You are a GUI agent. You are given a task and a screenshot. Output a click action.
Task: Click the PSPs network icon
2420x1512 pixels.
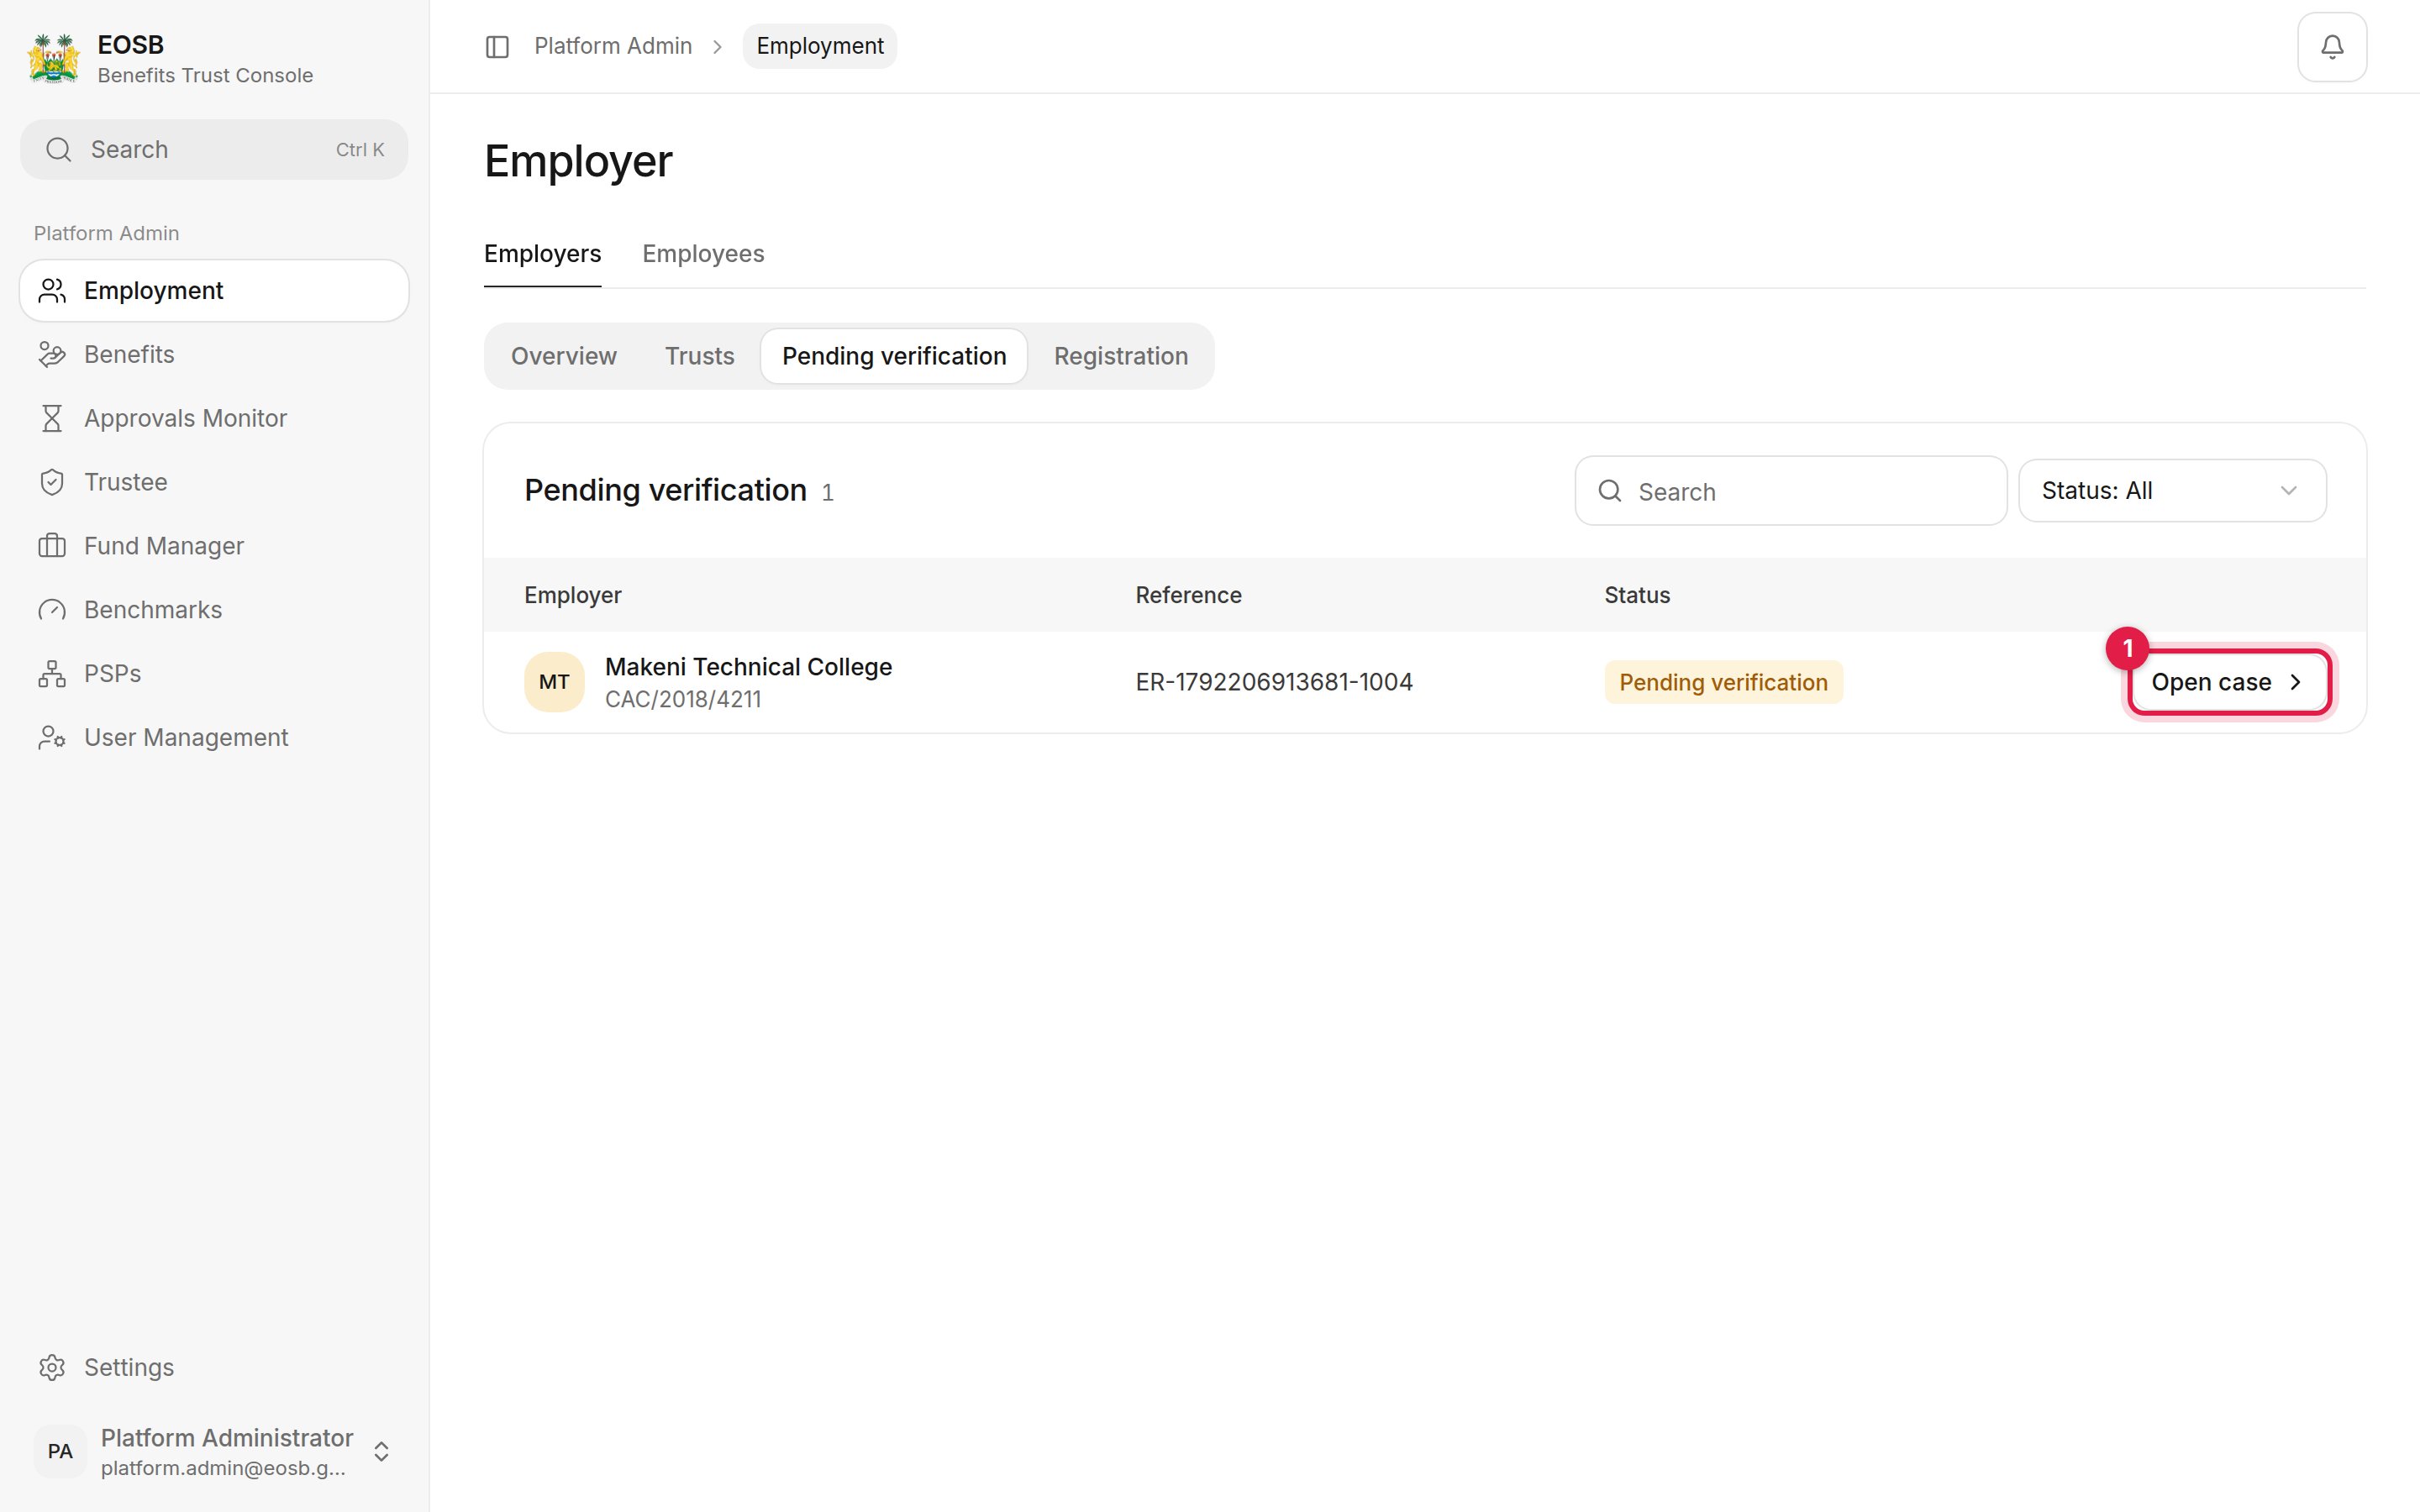tap(52, 674)
